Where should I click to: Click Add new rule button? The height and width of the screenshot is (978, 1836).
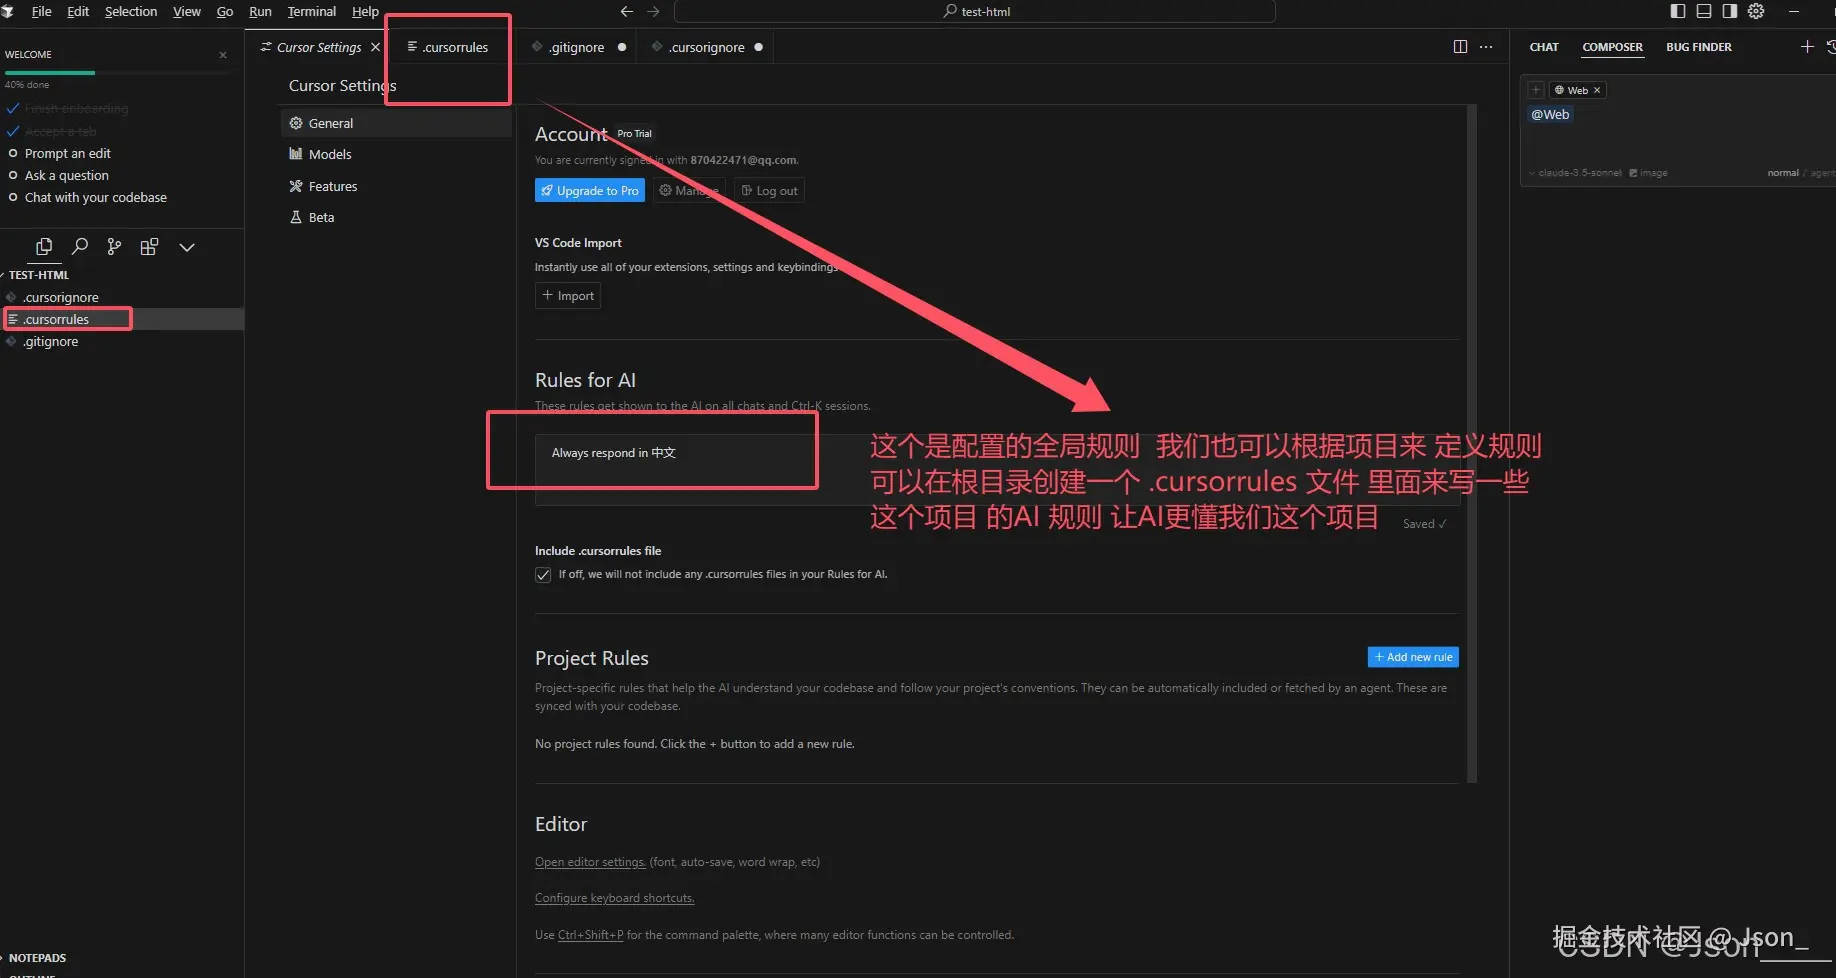pos(1413,657)
